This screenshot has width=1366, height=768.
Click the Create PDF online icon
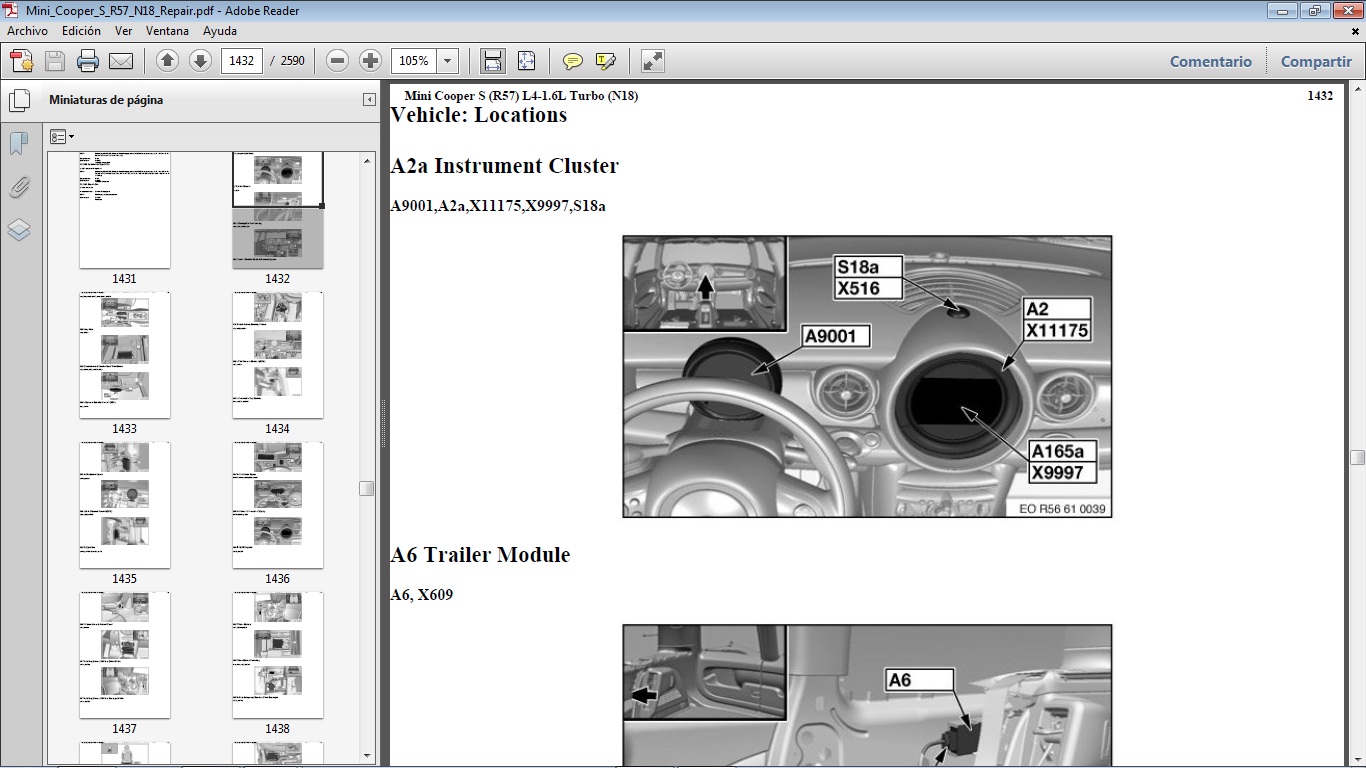[22, 61]
